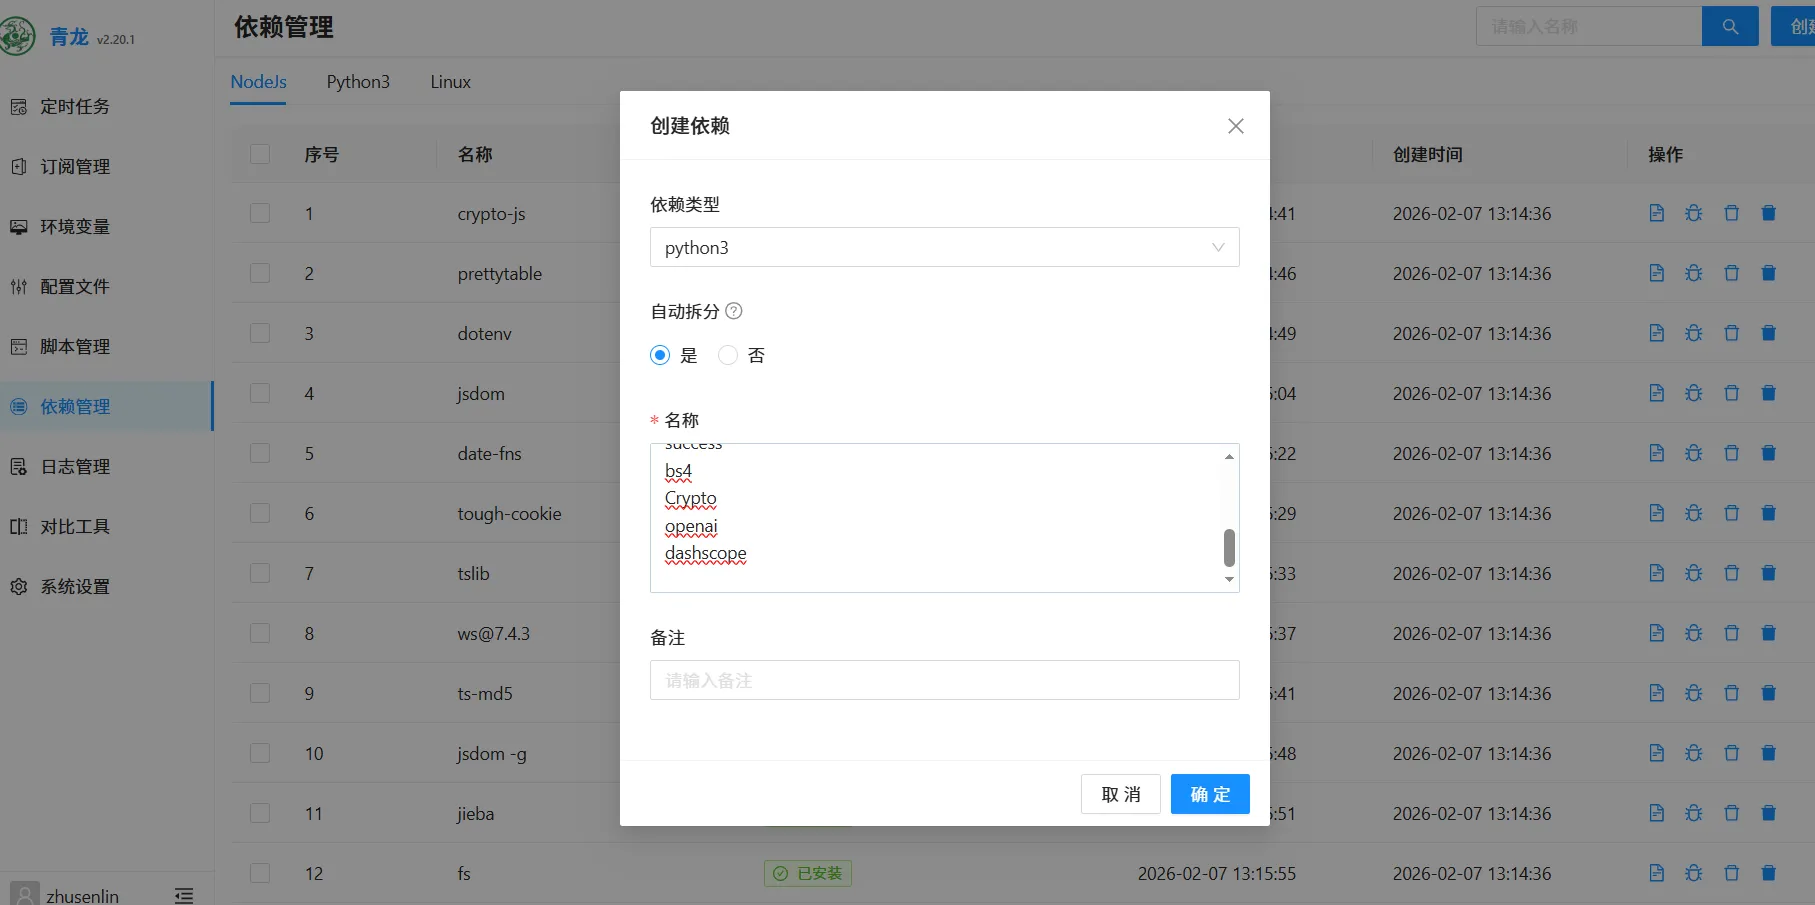Switch to the Python3 tab
The width and height of the screenshot is (1815, 905).
pos(358,82)
